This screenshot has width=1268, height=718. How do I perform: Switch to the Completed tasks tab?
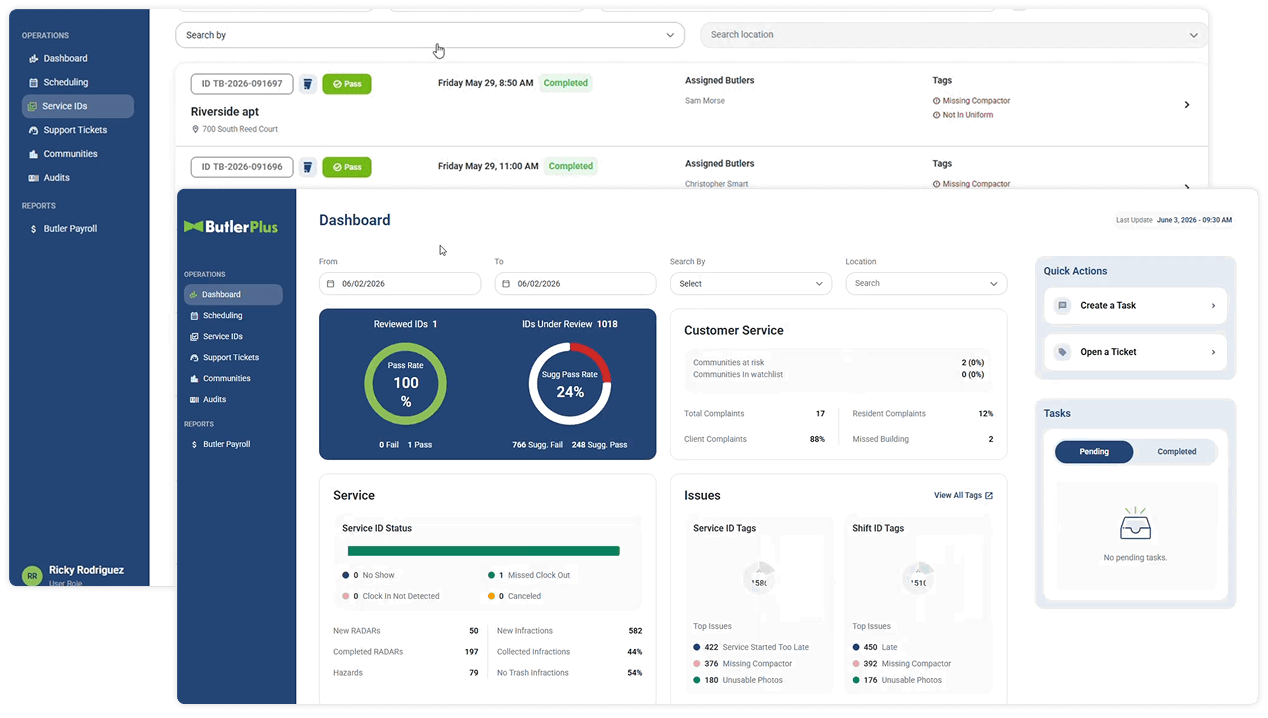(1176, 452)
